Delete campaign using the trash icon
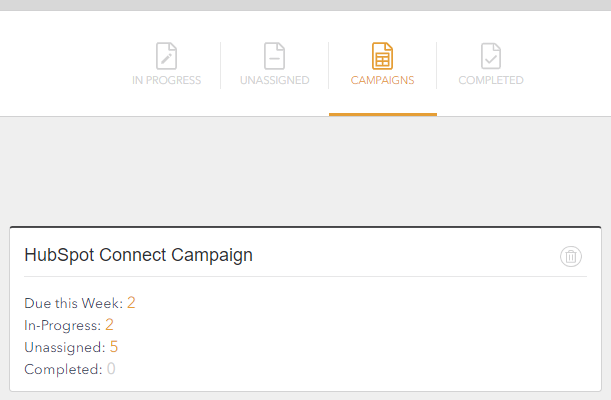Viewport: 611px width, 400px height. [571, 256]
